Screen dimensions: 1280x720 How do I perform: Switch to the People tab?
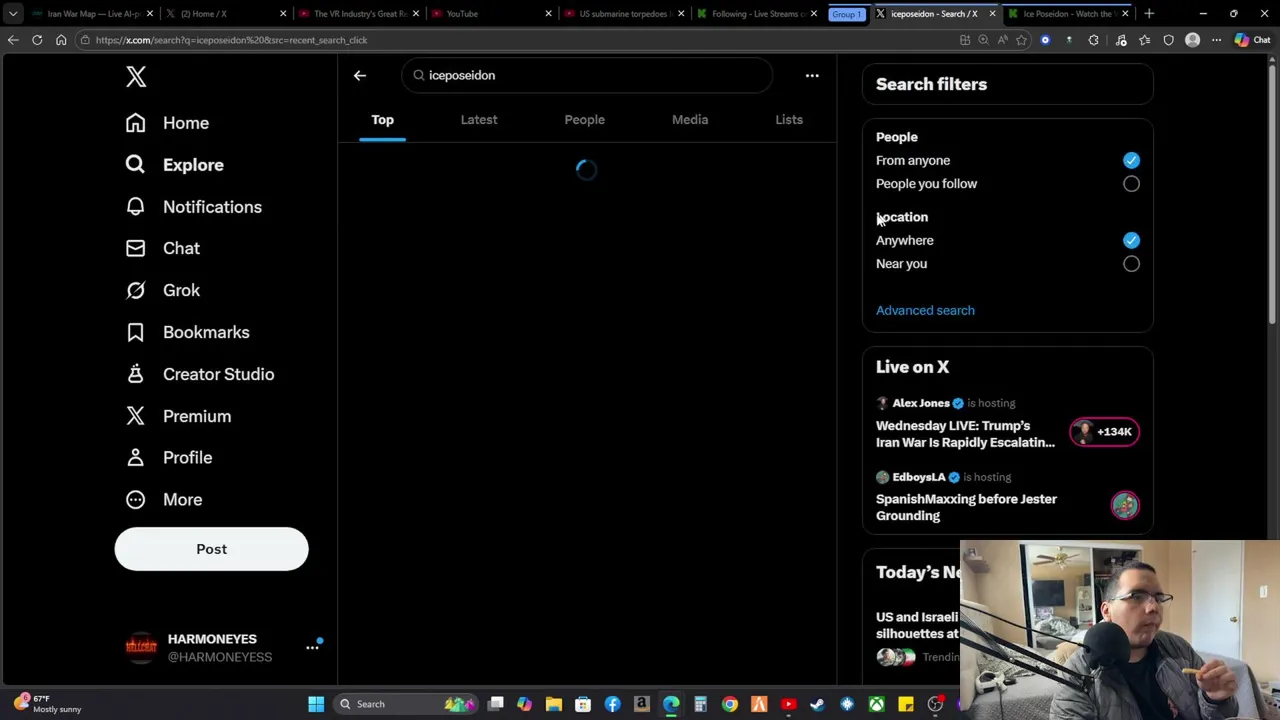584,120
